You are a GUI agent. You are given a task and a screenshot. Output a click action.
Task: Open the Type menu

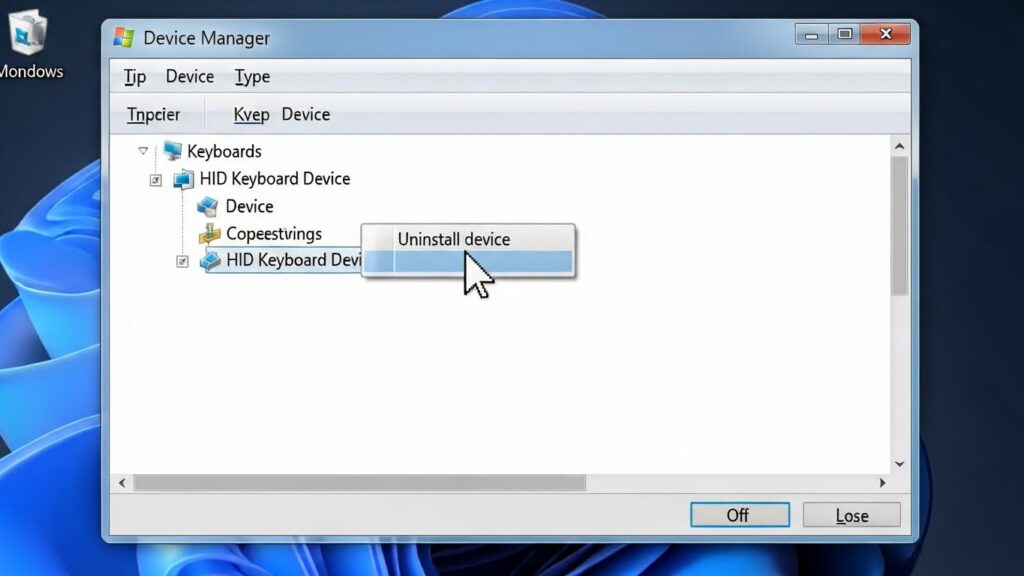(252, 76)
